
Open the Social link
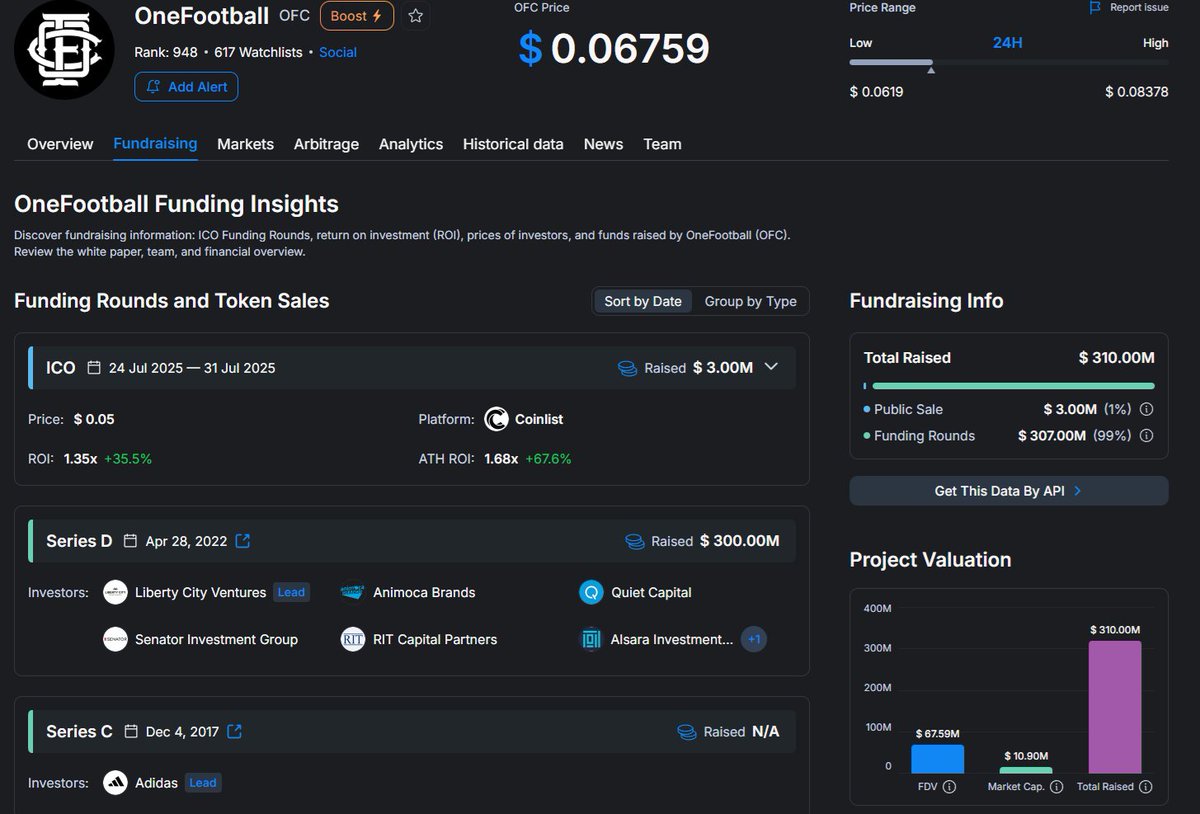(x=338, y=52)
